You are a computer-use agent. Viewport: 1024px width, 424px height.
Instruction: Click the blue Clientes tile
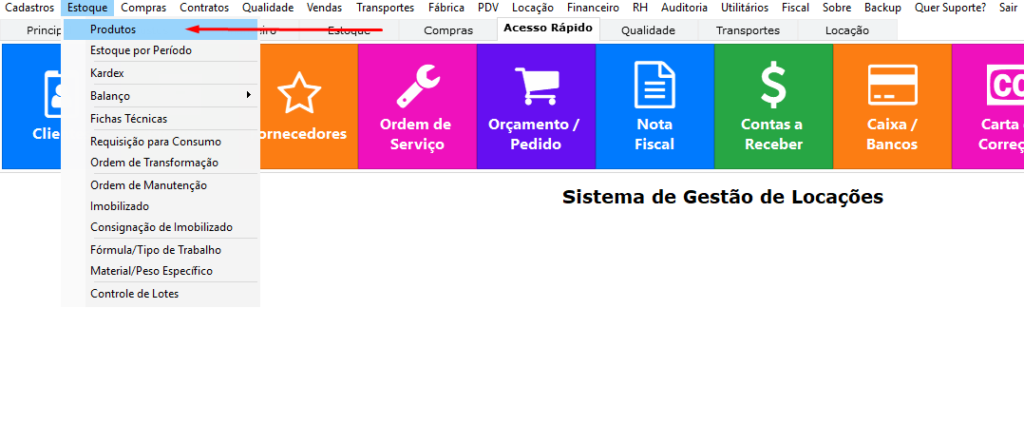click(x=32, y=106)
